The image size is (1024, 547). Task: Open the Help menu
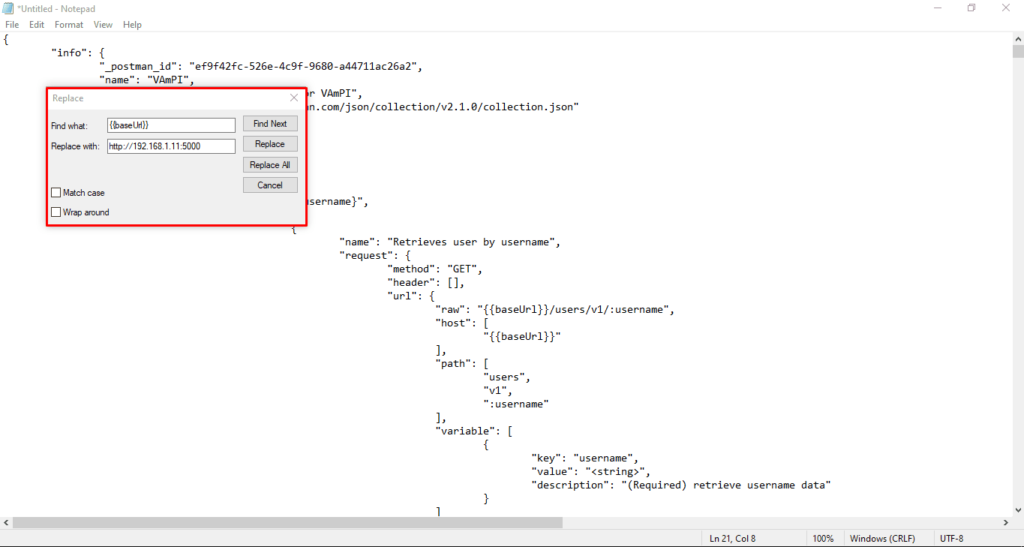pos(132,25)
